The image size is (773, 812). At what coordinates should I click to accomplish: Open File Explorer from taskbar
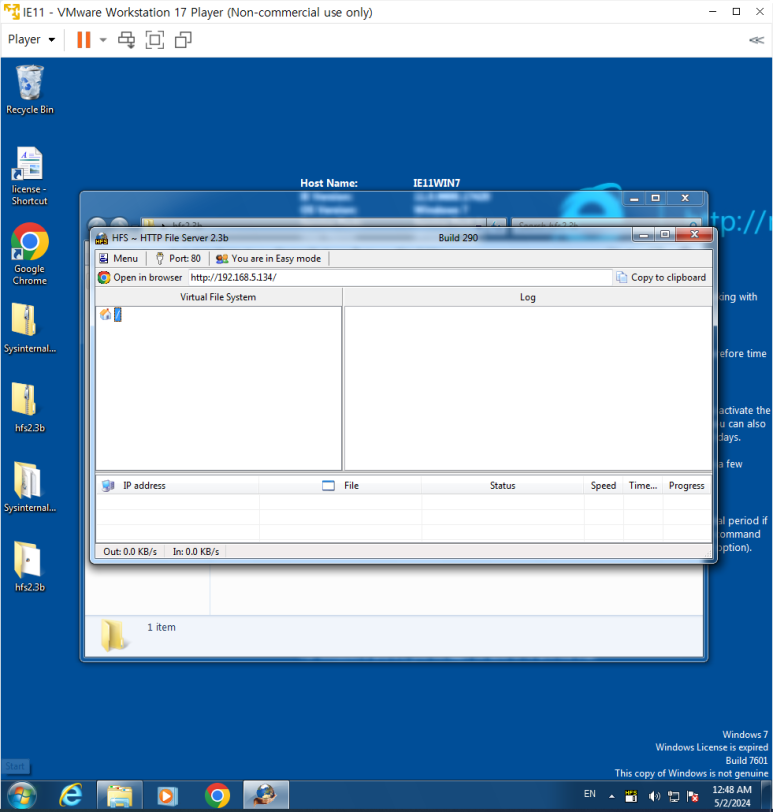tap(120, 795)
